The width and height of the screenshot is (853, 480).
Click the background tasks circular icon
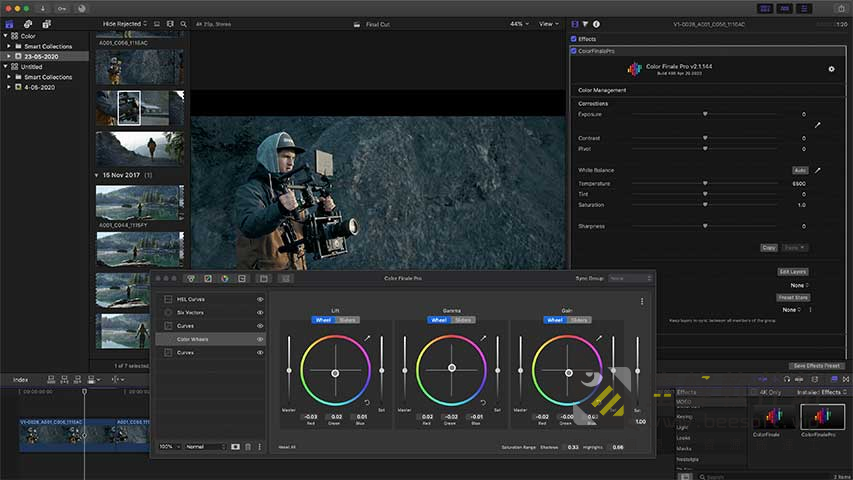pos(82,9)
